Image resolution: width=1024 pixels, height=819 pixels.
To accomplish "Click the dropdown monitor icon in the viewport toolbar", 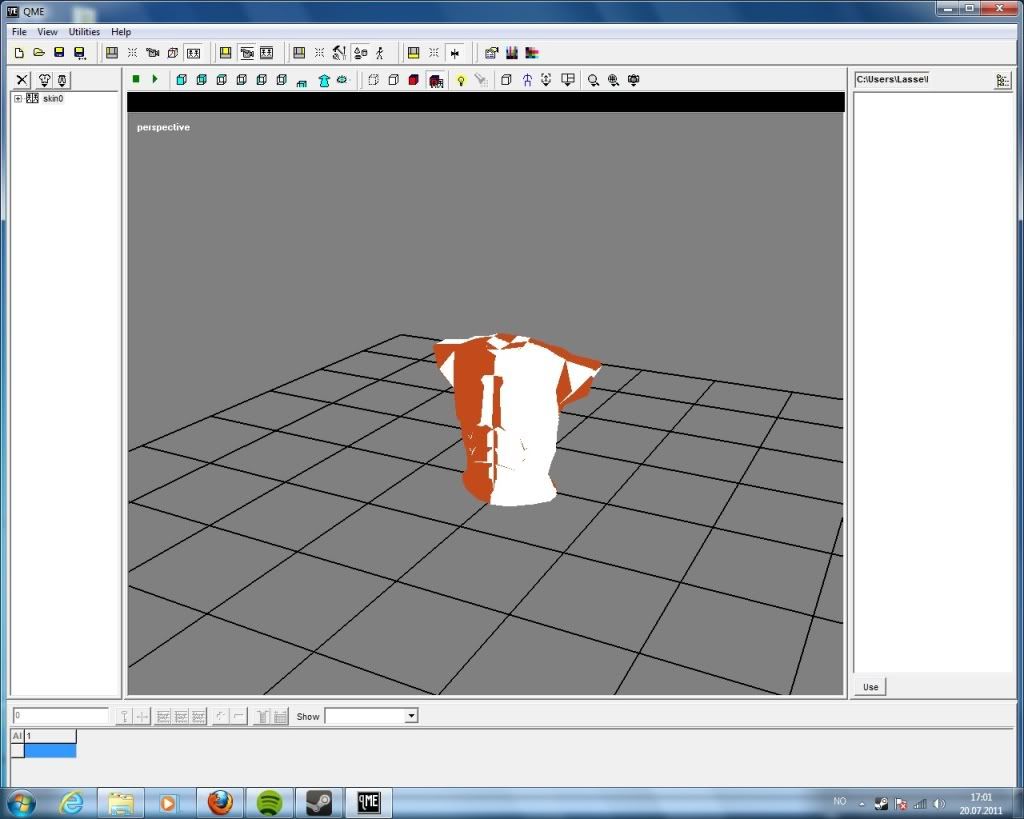I will coord(568,80).
